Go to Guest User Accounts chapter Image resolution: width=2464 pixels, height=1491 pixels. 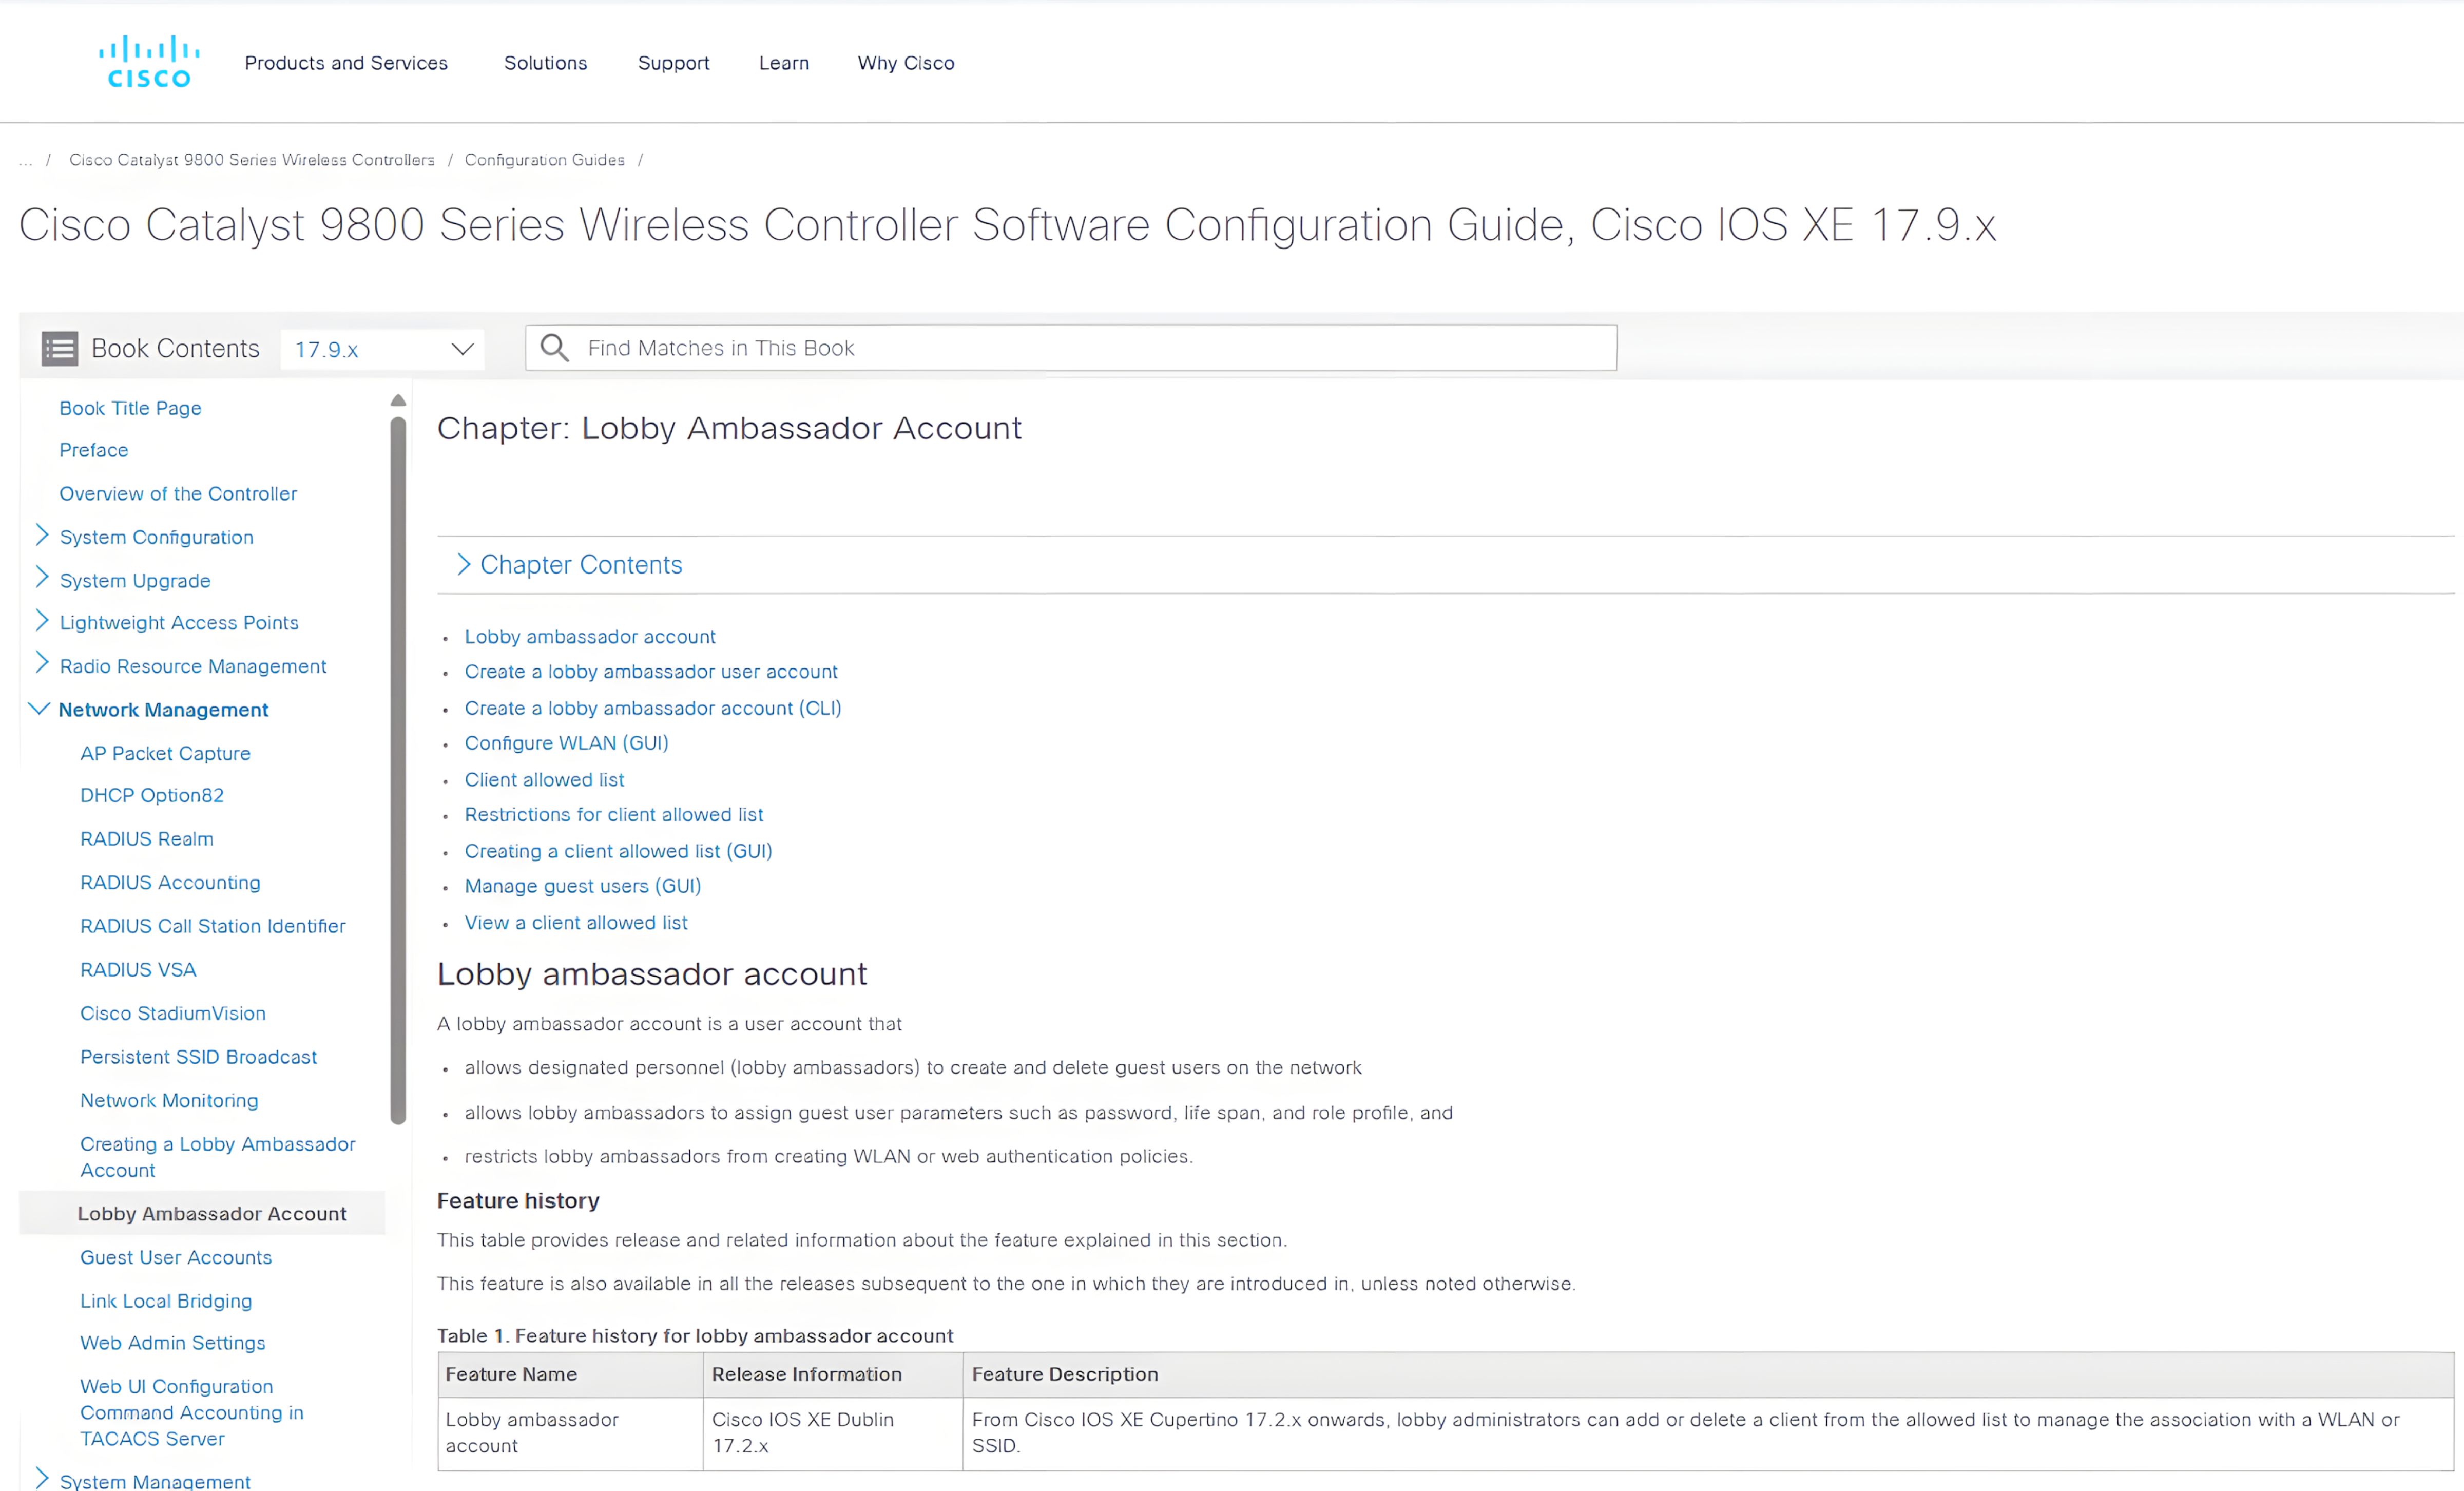point(176,1257)
